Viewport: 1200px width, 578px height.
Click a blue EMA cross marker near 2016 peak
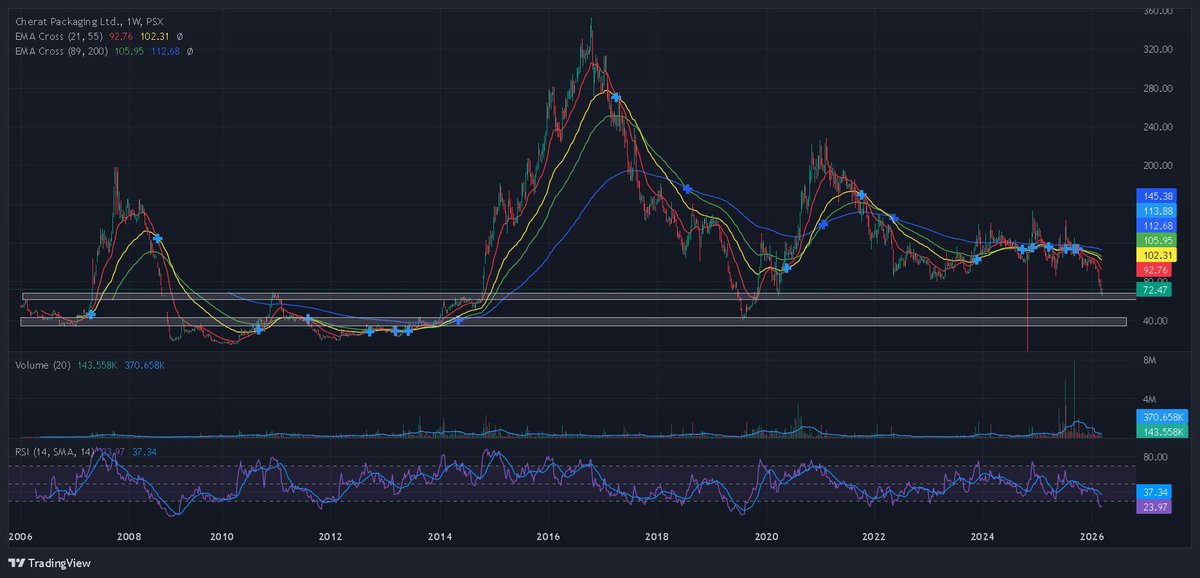pos(614,97)
